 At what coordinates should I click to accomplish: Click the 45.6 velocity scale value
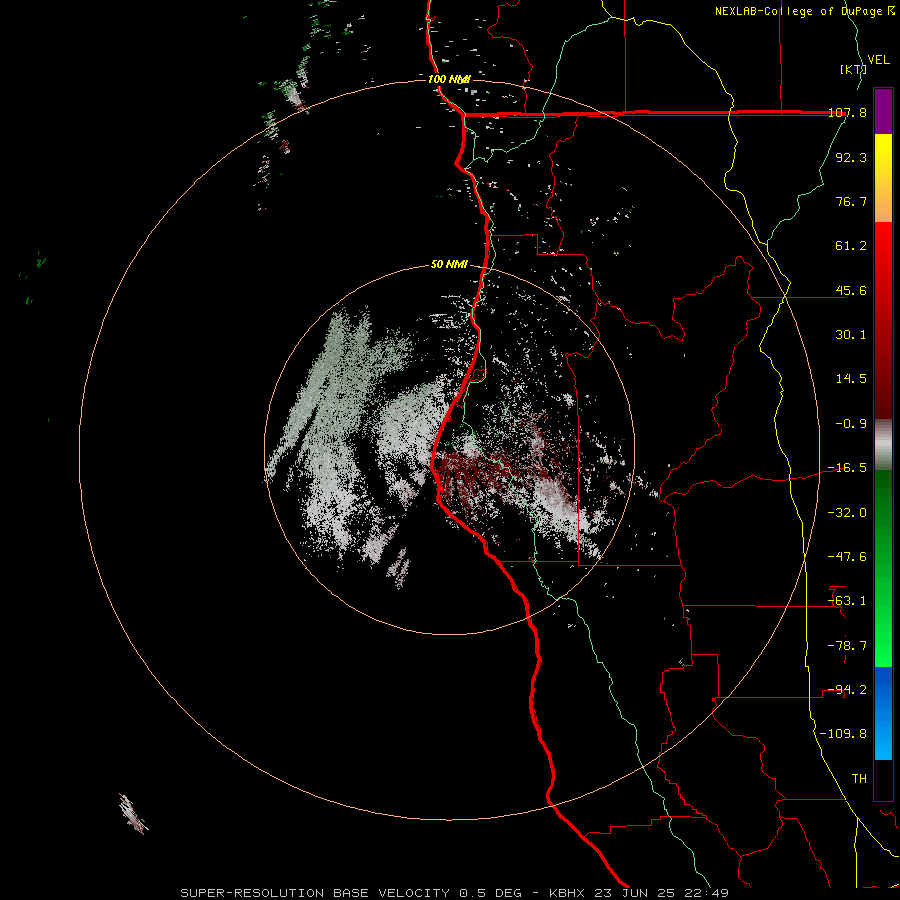tap(851, 290)
